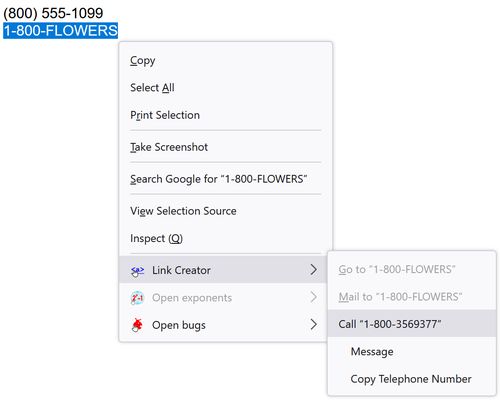Click the Open bugs ladybug icon
500x400 pixels.
click(x=137, y=325)
